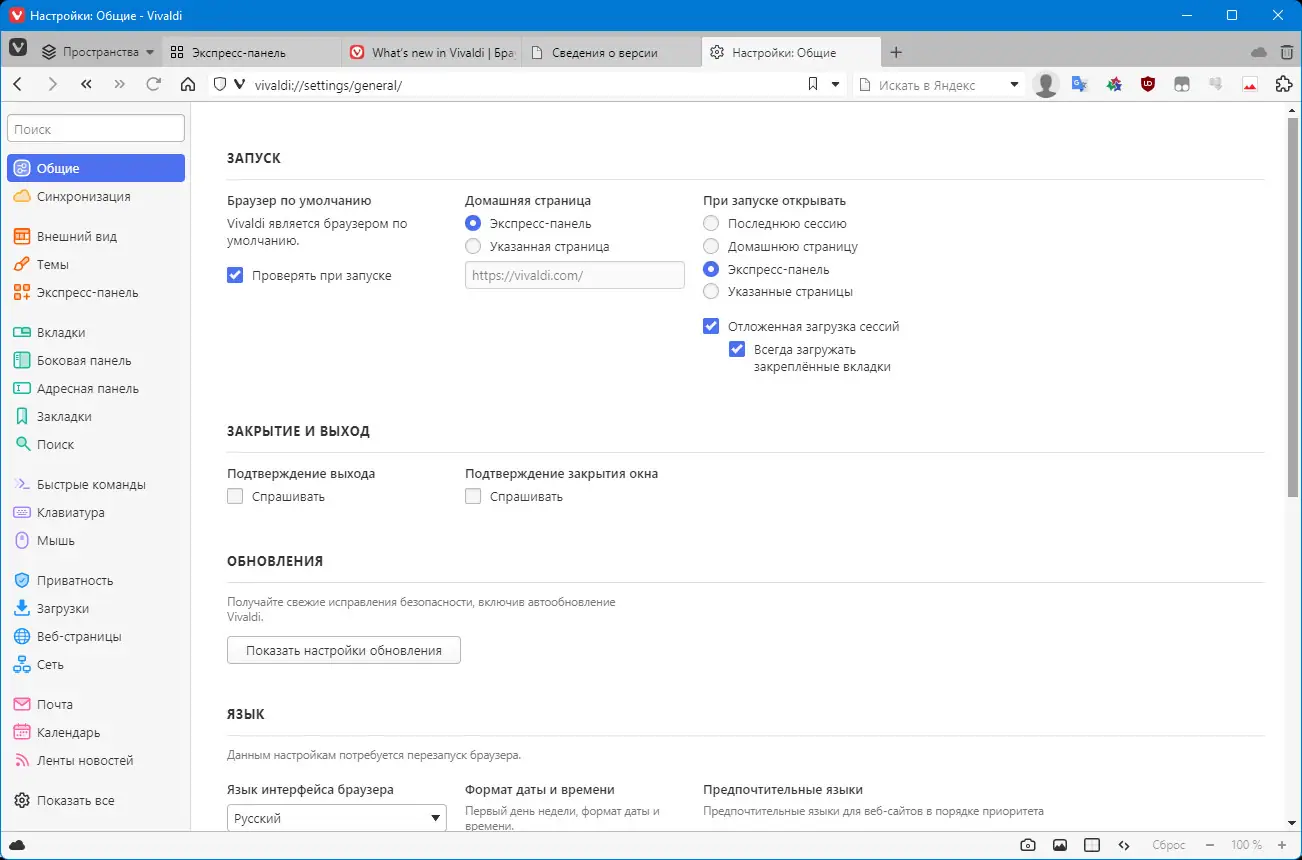1302x860 pixels.
Task: Open the Vivaldi screenshot capture tool
Action: (1027, 844)
